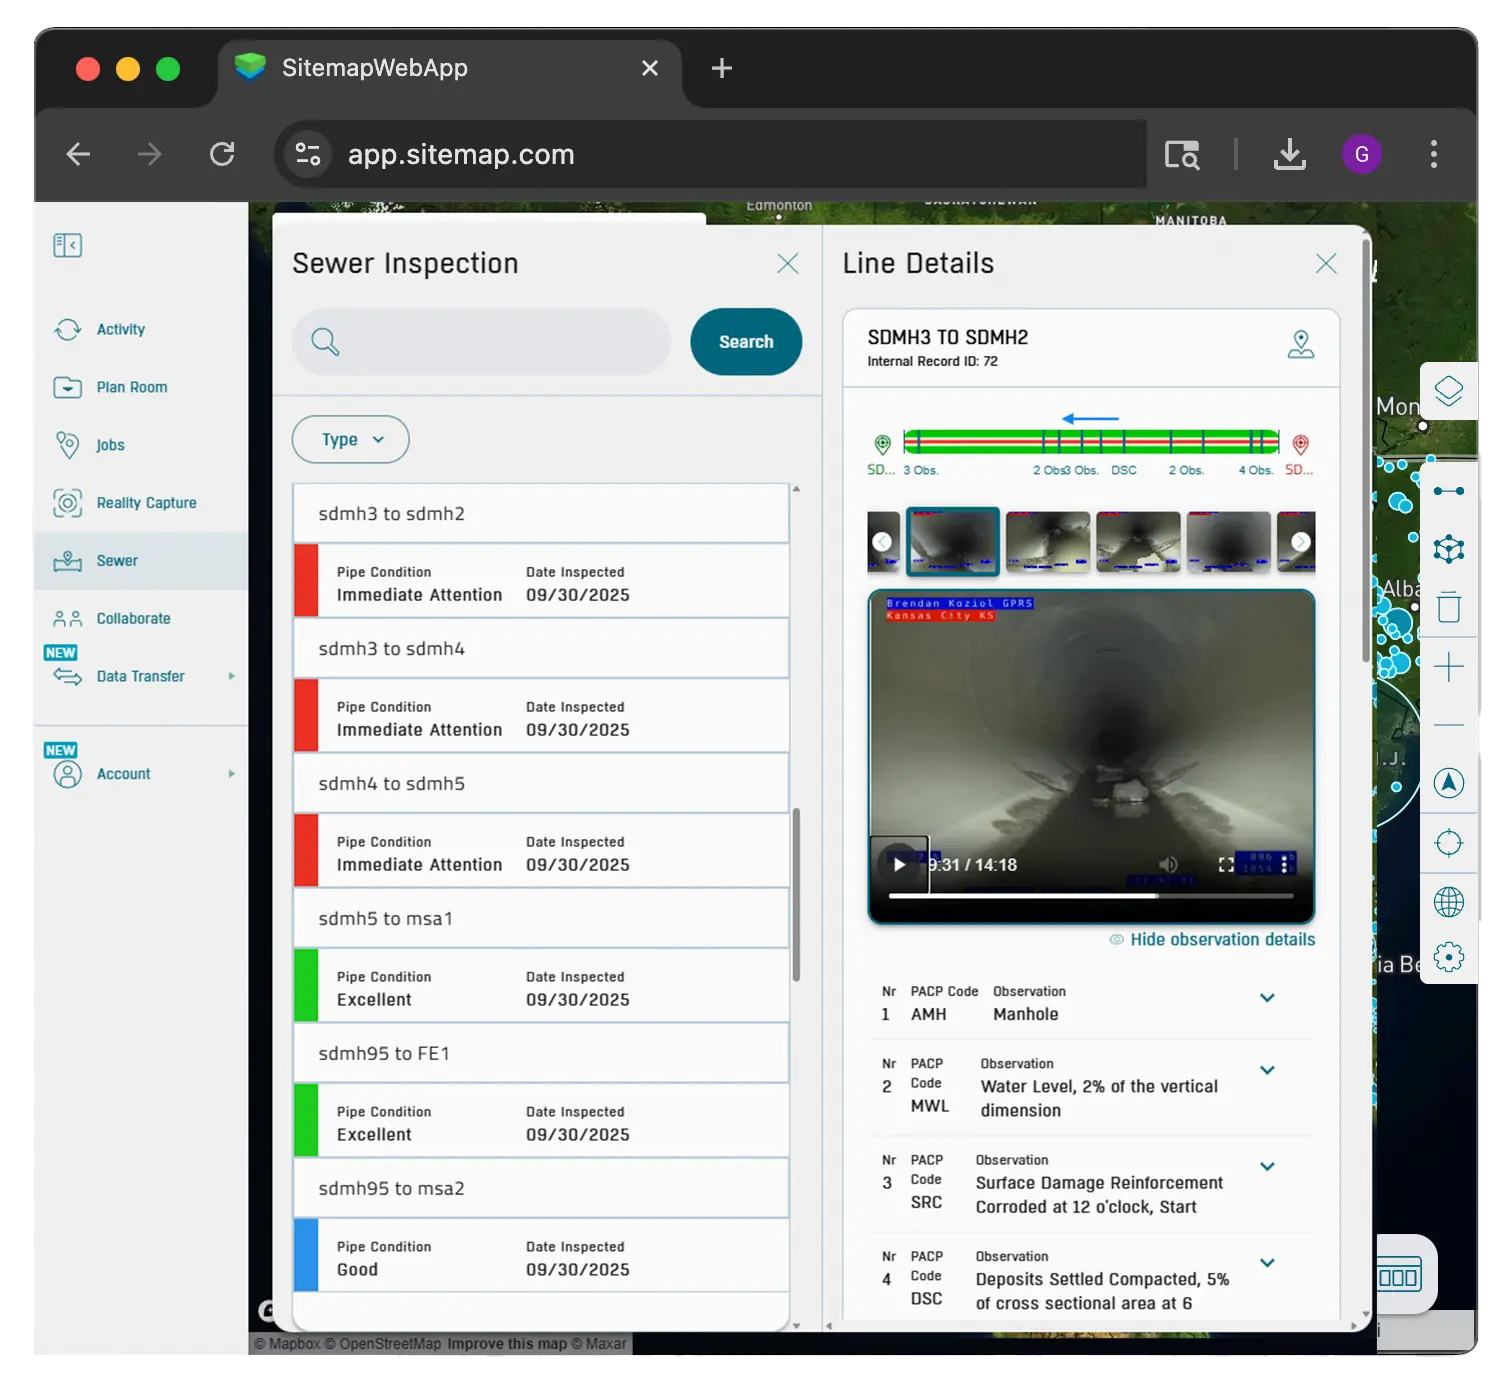Close the Sewer Inspection panel

tap(788, 263)
